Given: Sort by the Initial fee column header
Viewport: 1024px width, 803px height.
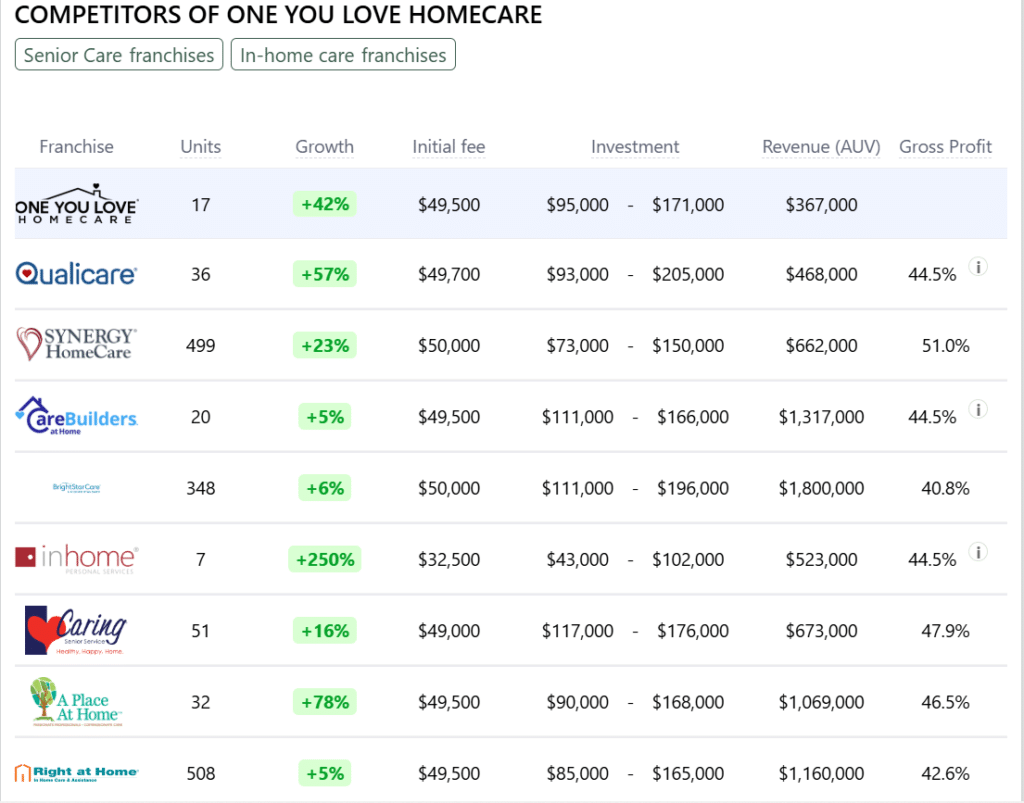Looking at the screenshot, I should 449,147.
